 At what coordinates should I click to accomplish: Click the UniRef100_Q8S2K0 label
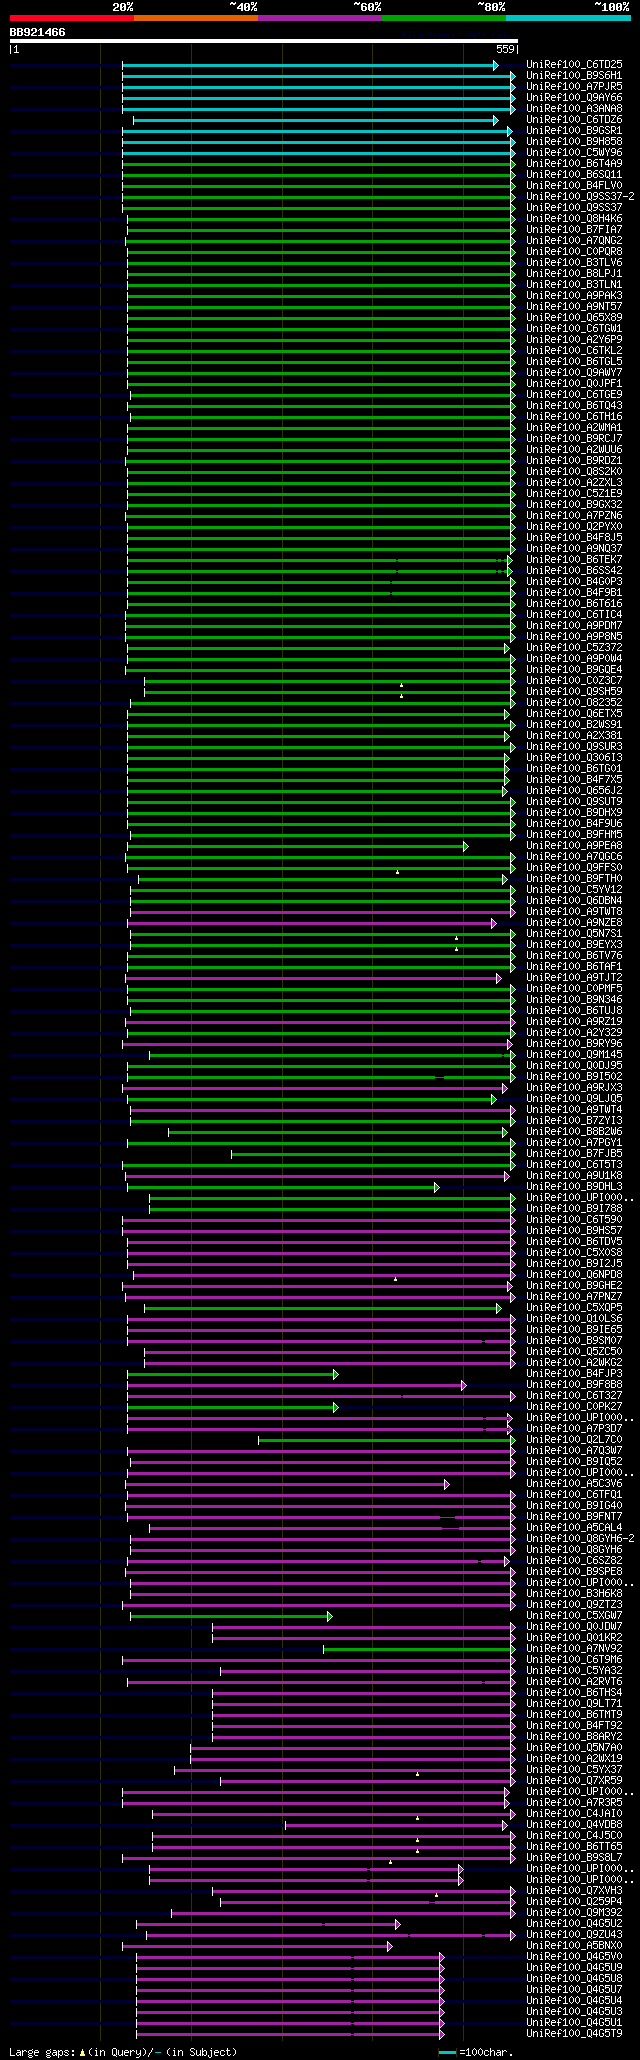click(x=574, y=472)
